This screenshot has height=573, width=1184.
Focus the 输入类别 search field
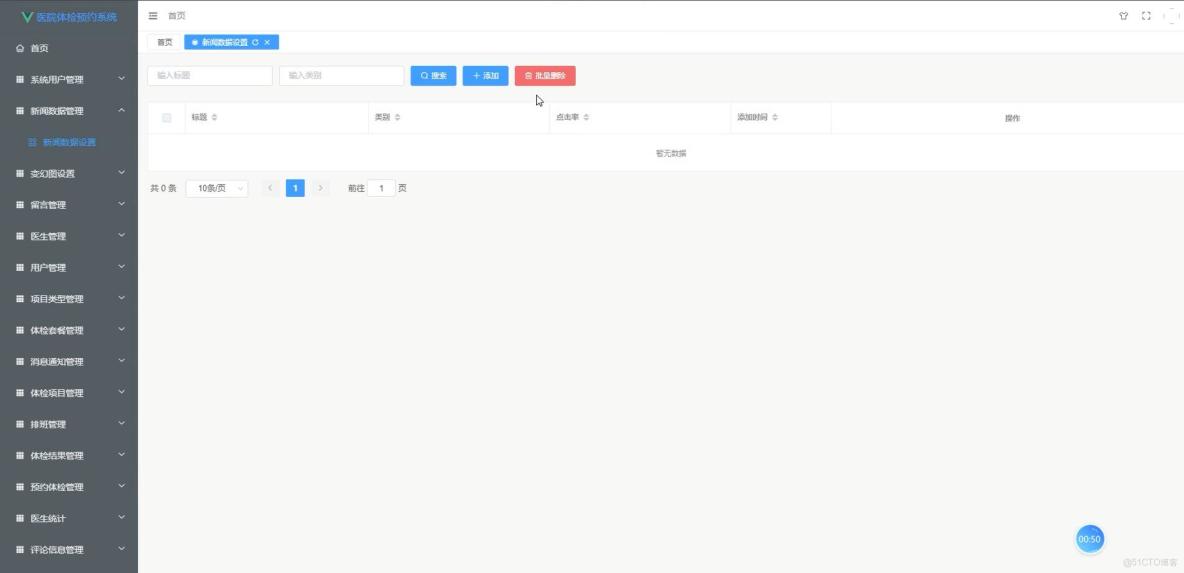point(341,75)
